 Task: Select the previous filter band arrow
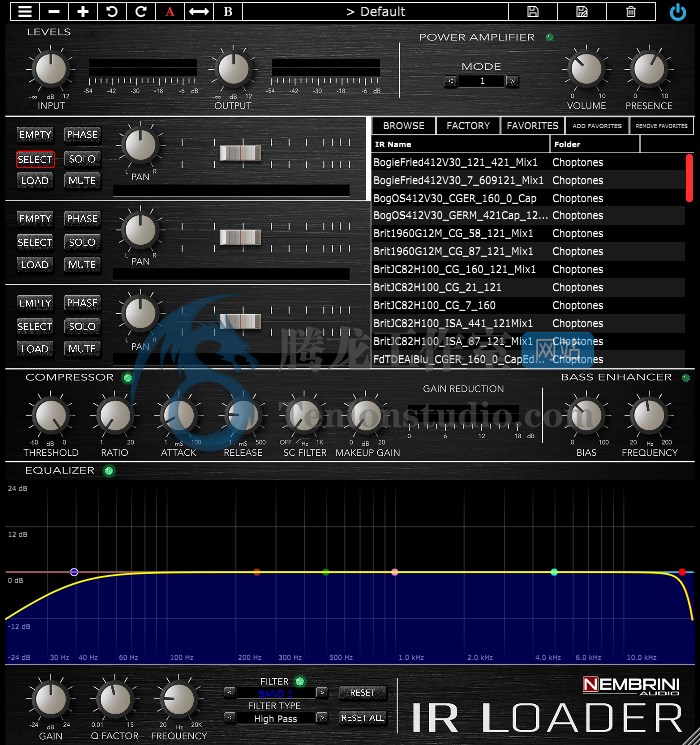coord(229,693)
